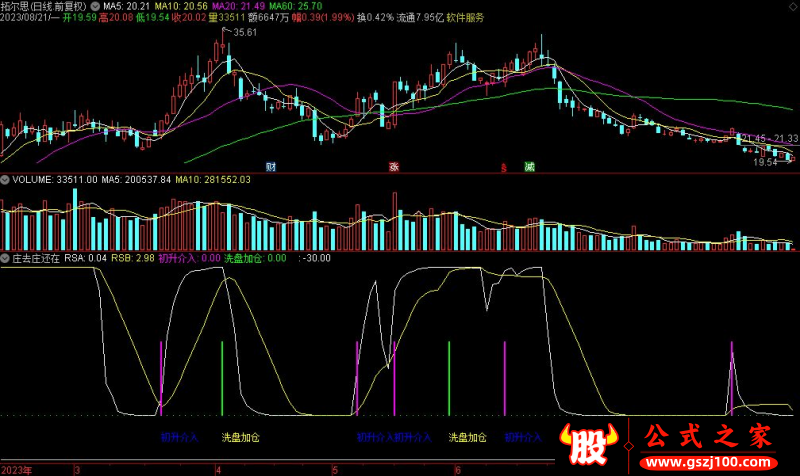This screenshot has height=476, width=800.
Task: Click the 洗盘加仓 signal label below April
Action: coord(241,437)
